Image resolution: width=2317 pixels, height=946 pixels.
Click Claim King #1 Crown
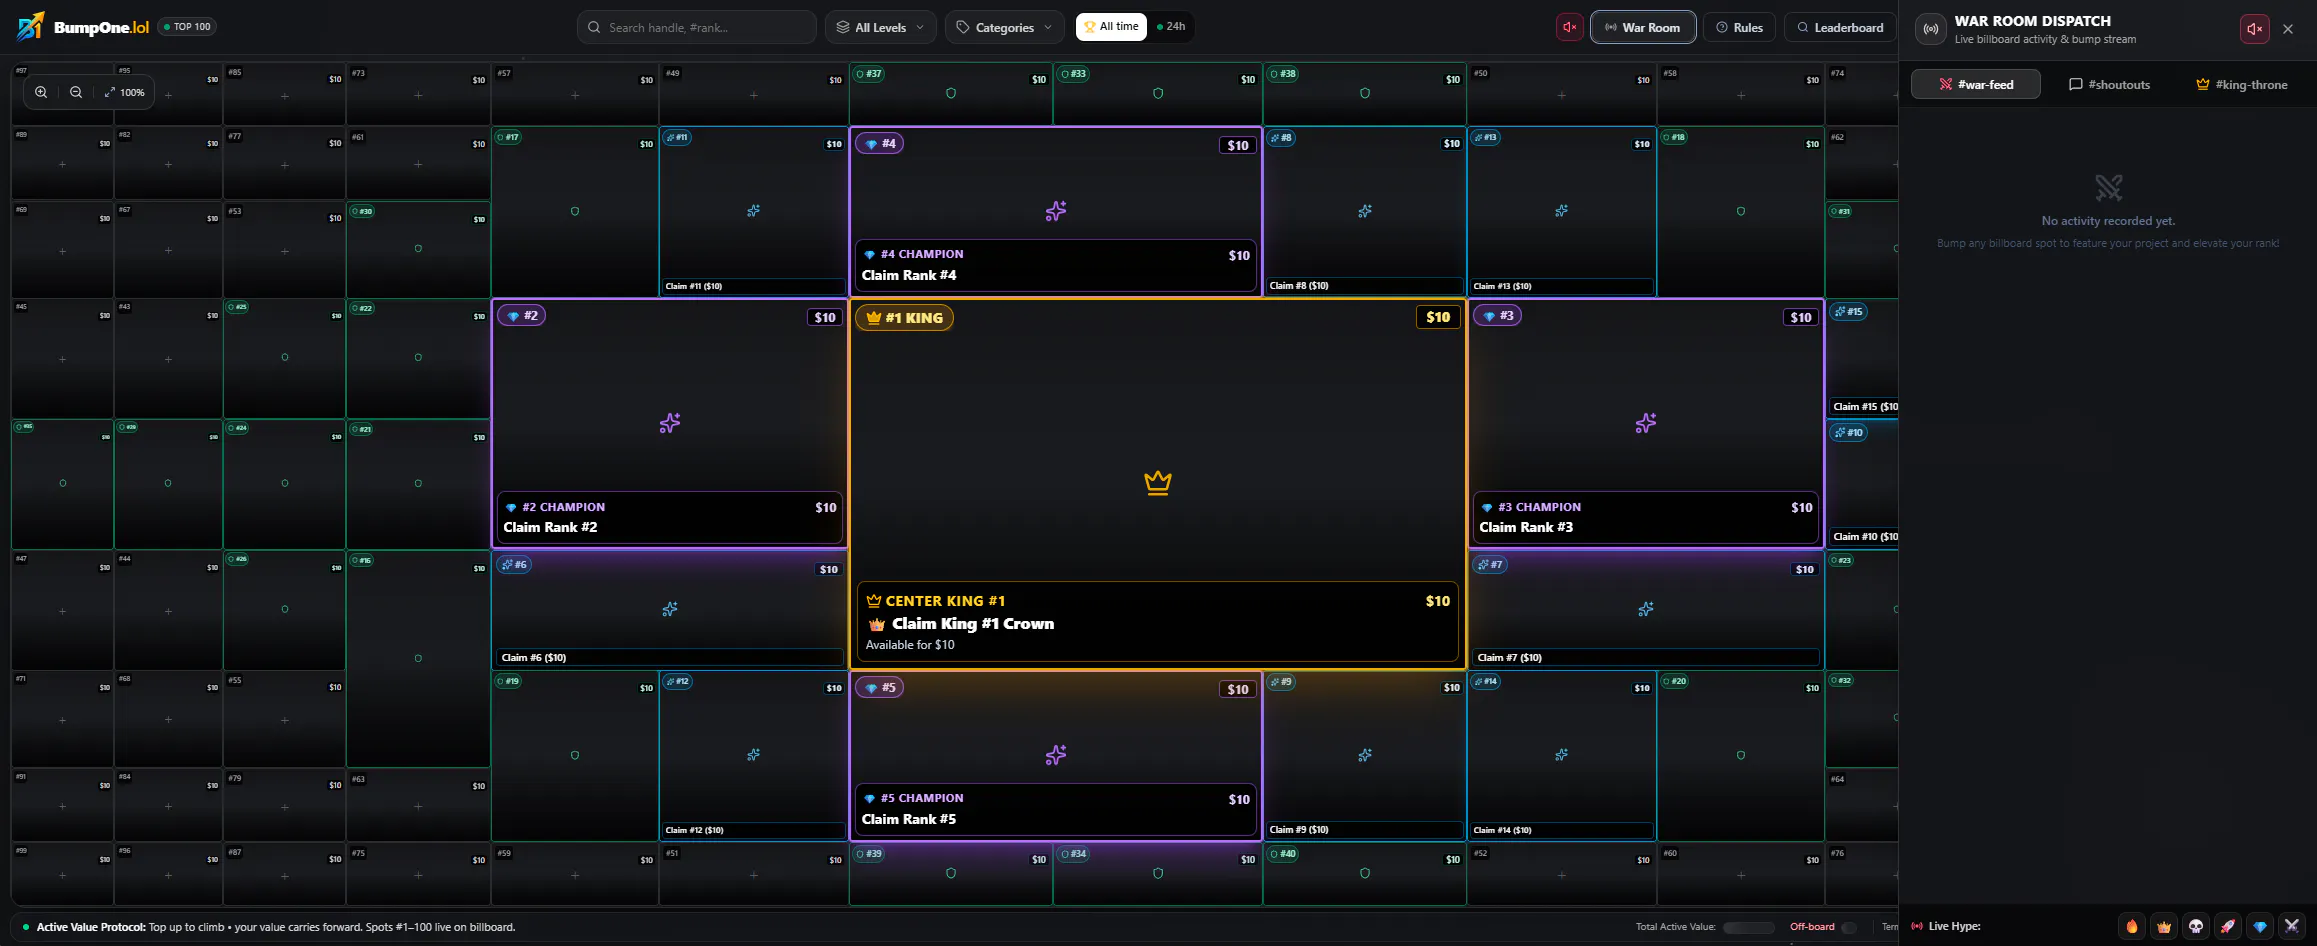pyautogui.click(x=972, y=623)
